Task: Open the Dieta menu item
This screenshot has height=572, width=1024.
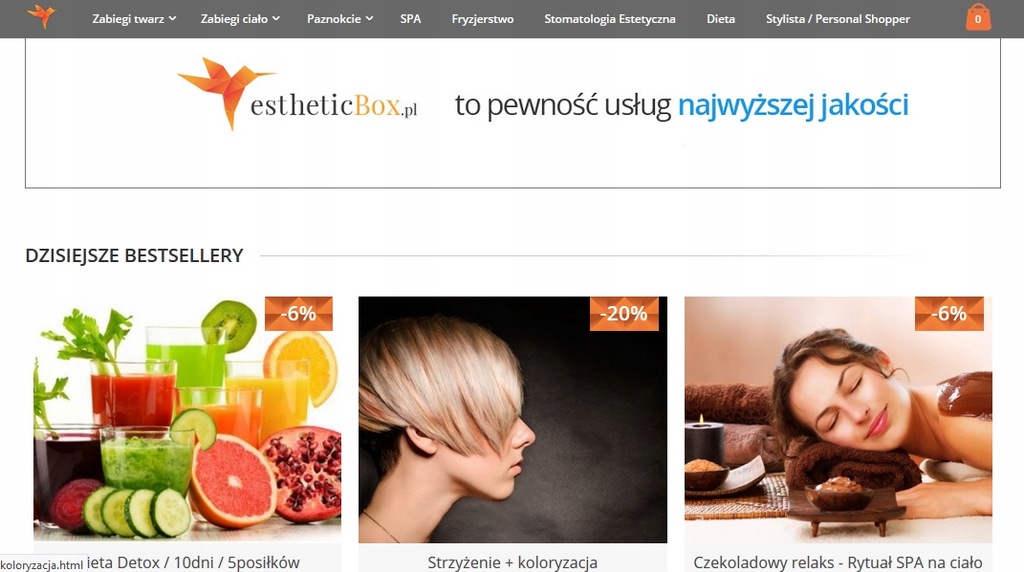Action: click(x=721, y=19)
